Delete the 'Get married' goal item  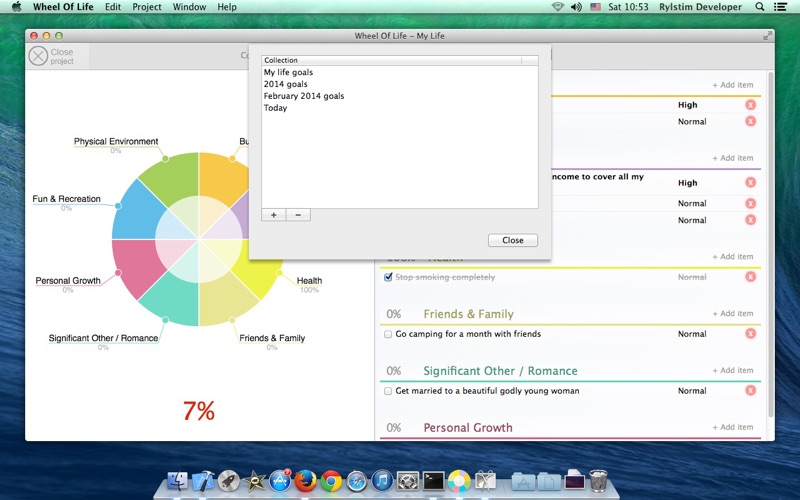750,390
